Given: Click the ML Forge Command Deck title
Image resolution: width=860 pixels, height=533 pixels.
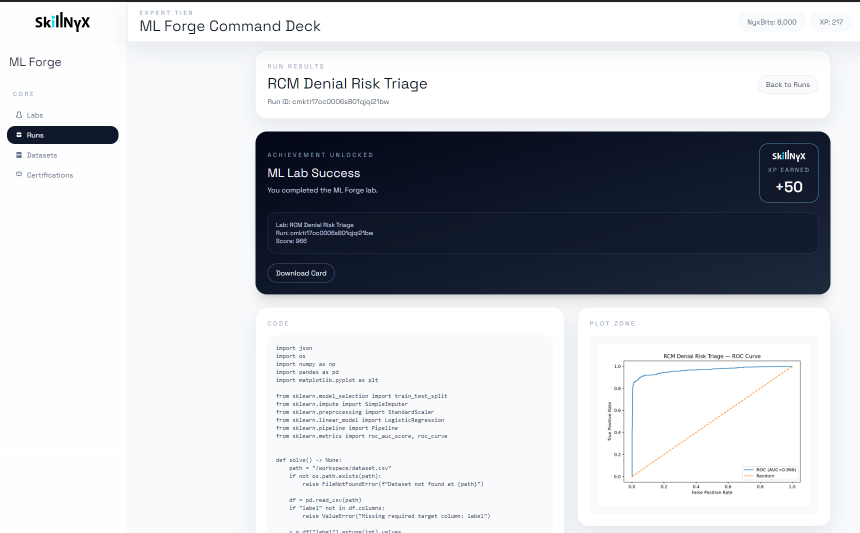Looking at the screenshot, I should pos(230,26).
